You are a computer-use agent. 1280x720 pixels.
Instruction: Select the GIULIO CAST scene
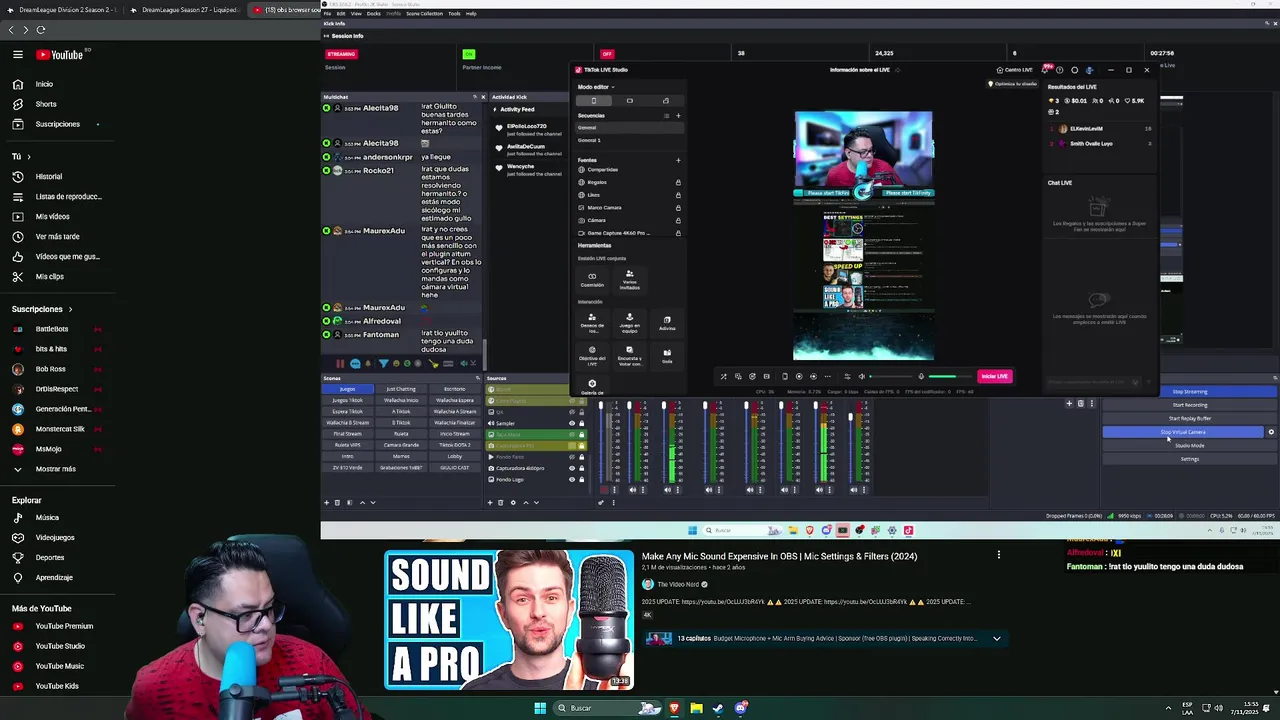coord(455,467)
